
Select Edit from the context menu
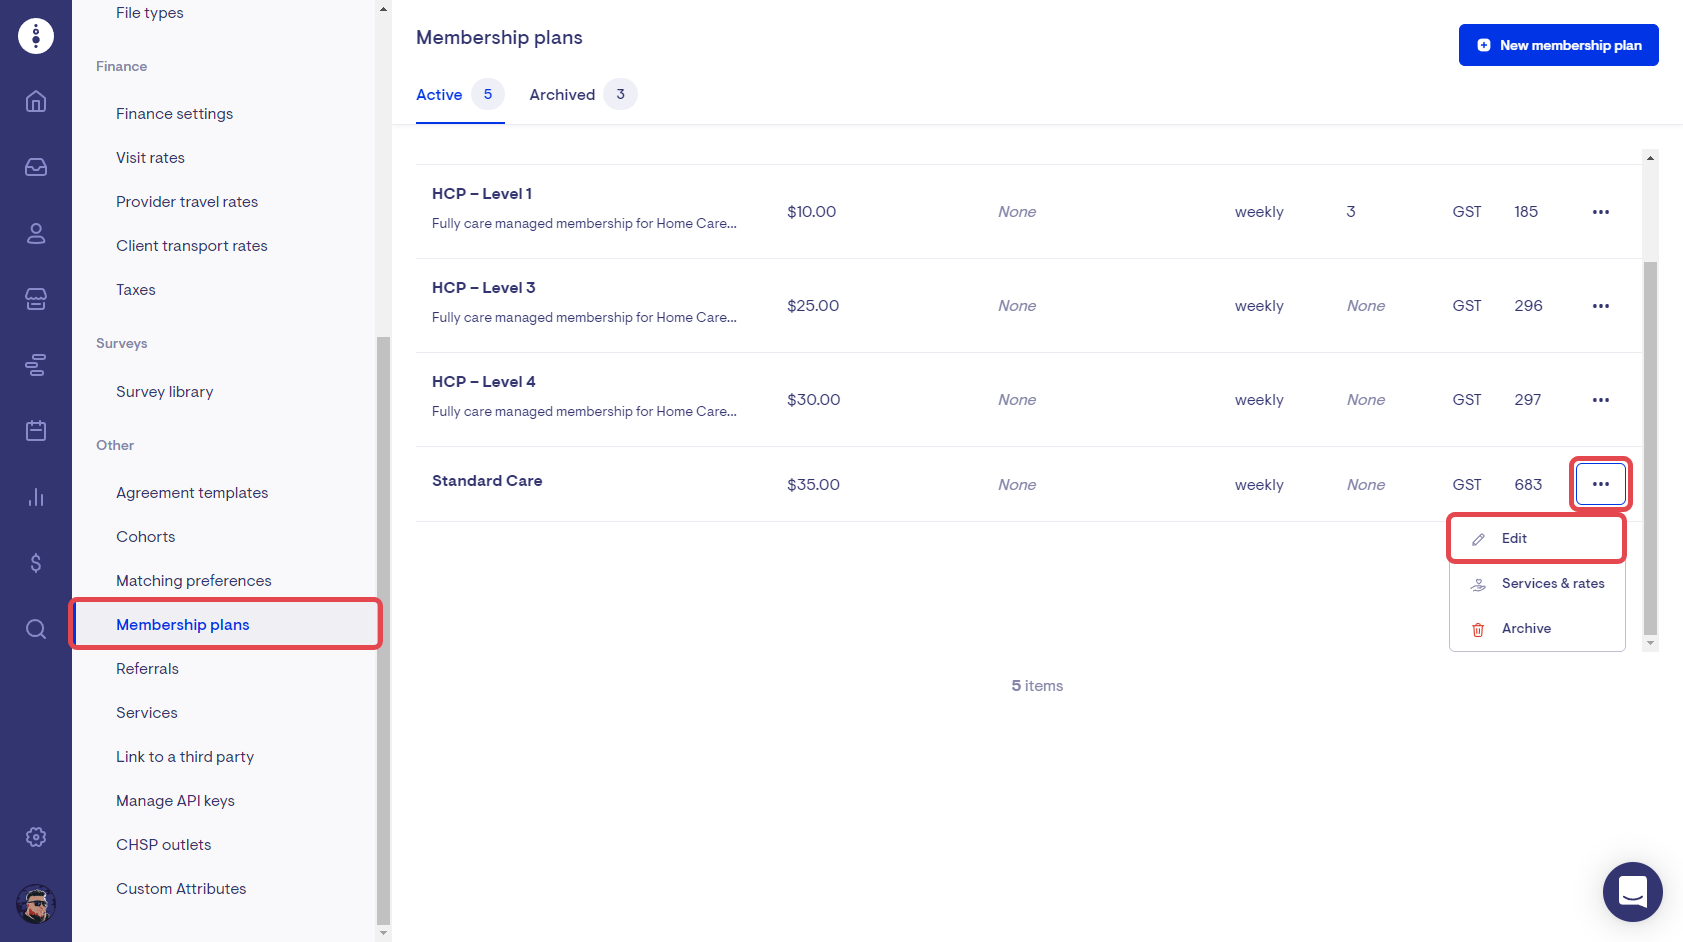1514,539
